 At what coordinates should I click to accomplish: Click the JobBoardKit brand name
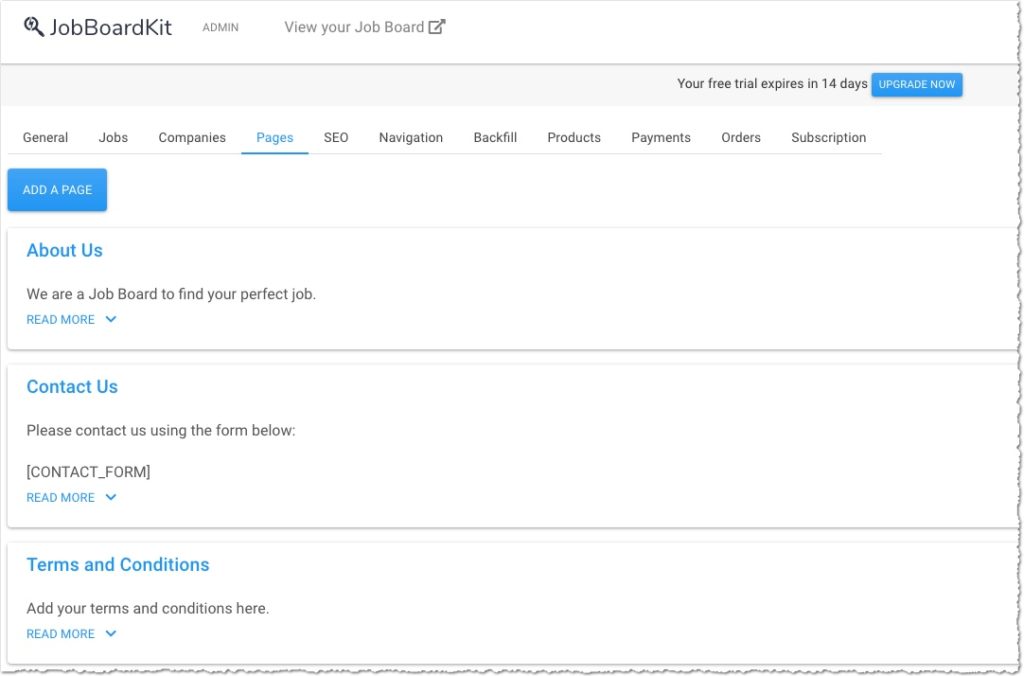pyautogui.click(x=110, y=27)
